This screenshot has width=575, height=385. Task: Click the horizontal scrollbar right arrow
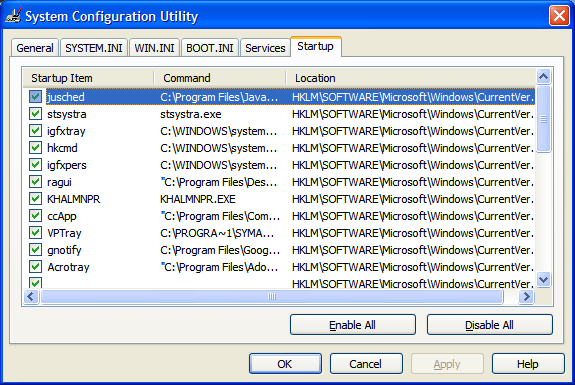click(x=527, y=296)
